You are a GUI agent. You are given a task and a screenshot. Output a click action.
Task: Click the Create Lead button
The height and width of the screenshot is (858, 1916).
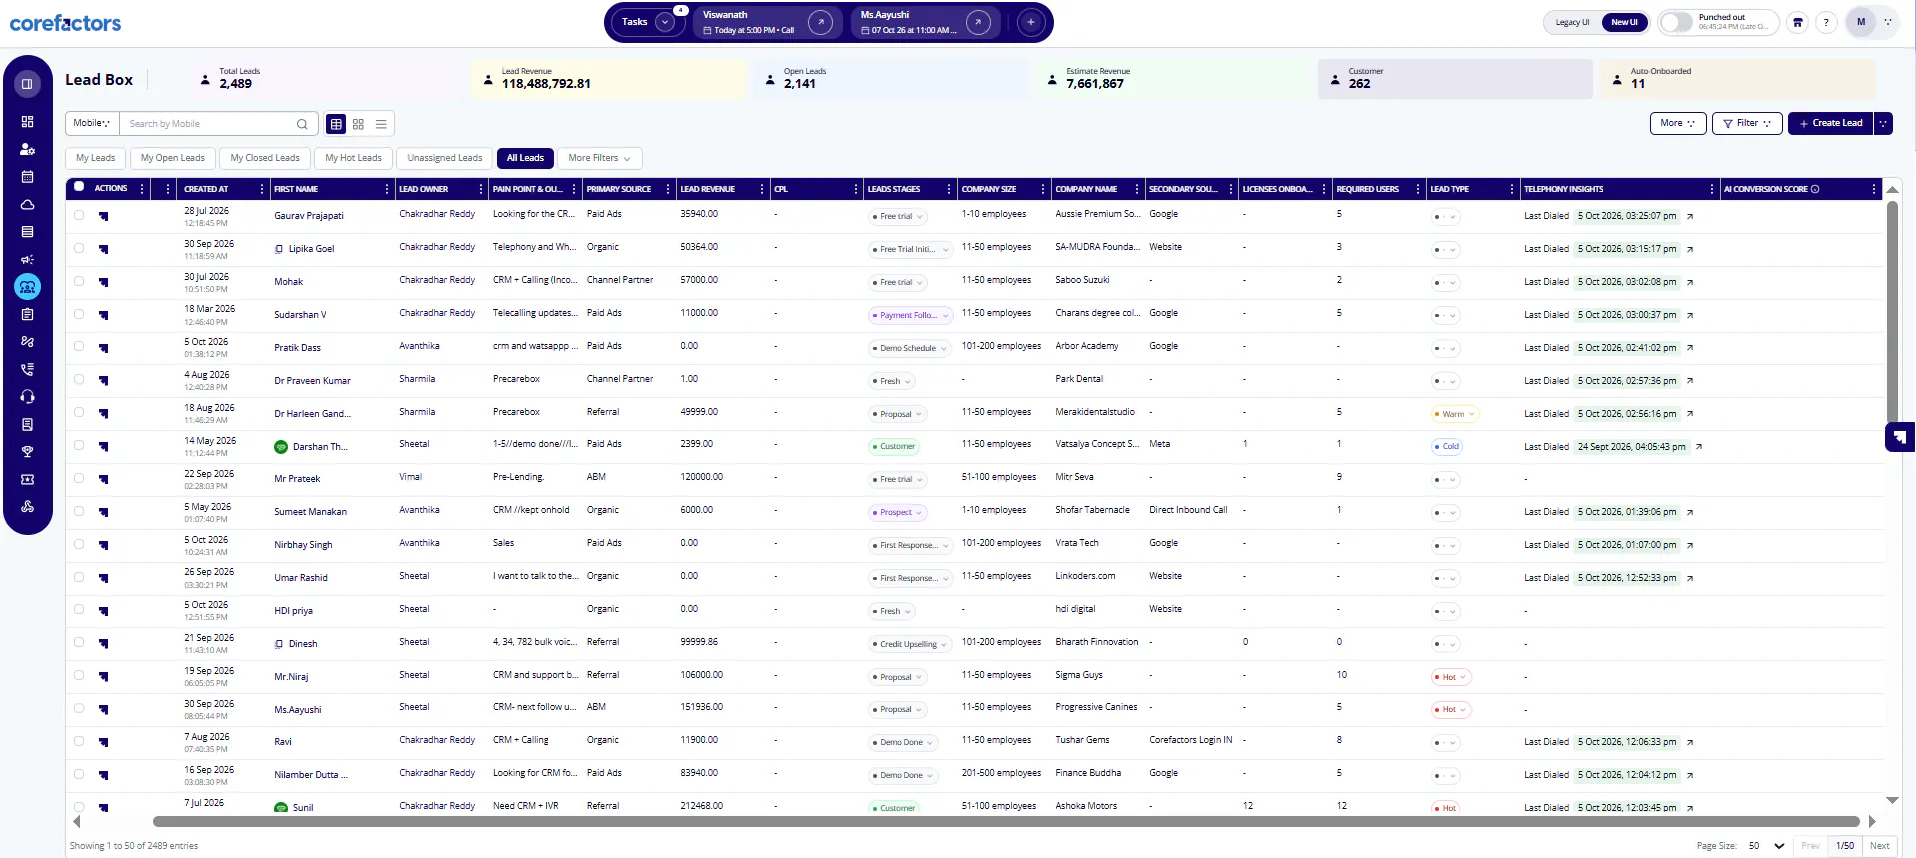coord(1830,123)
